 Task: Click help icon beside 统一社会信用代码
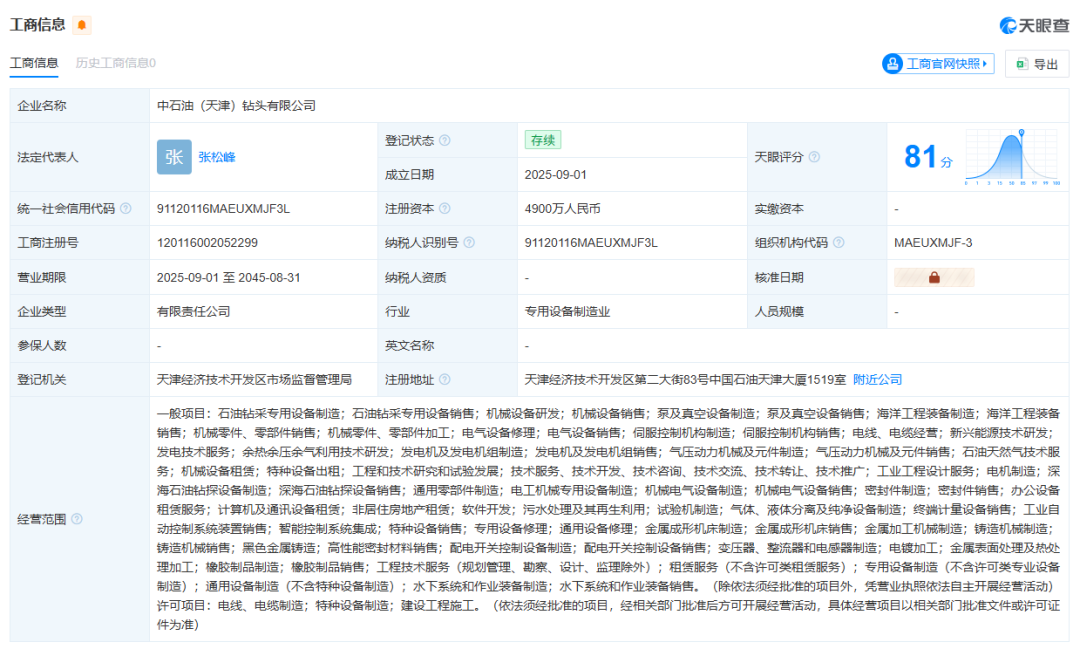coord(125,208)
